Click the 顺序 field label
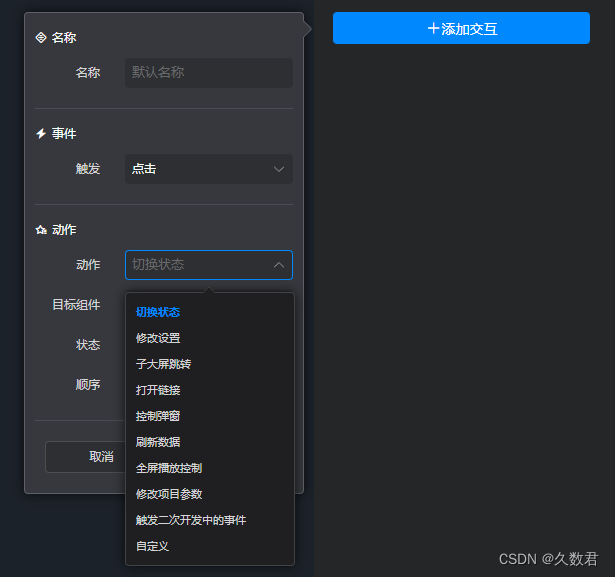The height and width of the screenshot is (577, 615). (88, 384)
